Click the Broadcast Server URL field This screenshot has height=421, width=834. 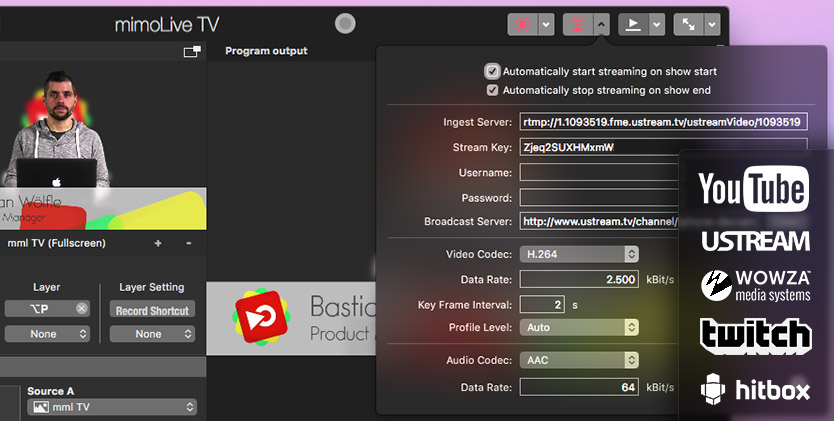(599, 221)
